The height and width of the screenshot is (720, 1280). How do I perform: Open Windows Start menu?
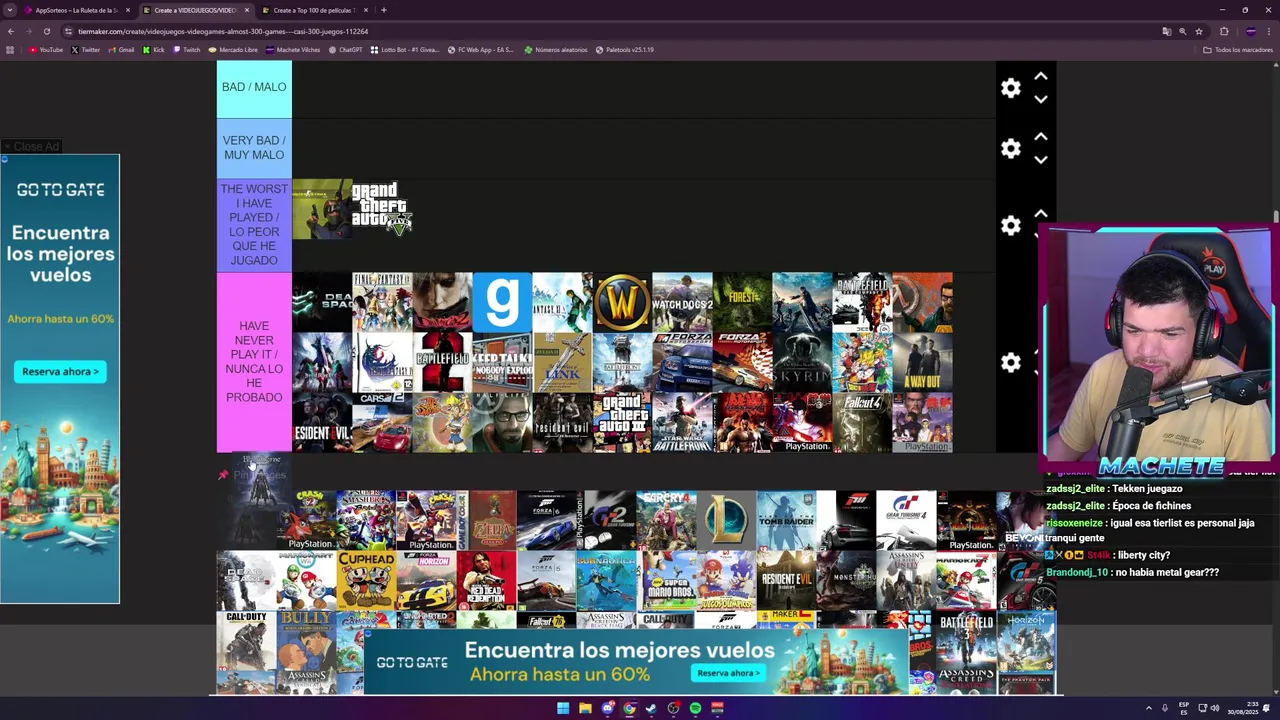pos(563,708)
